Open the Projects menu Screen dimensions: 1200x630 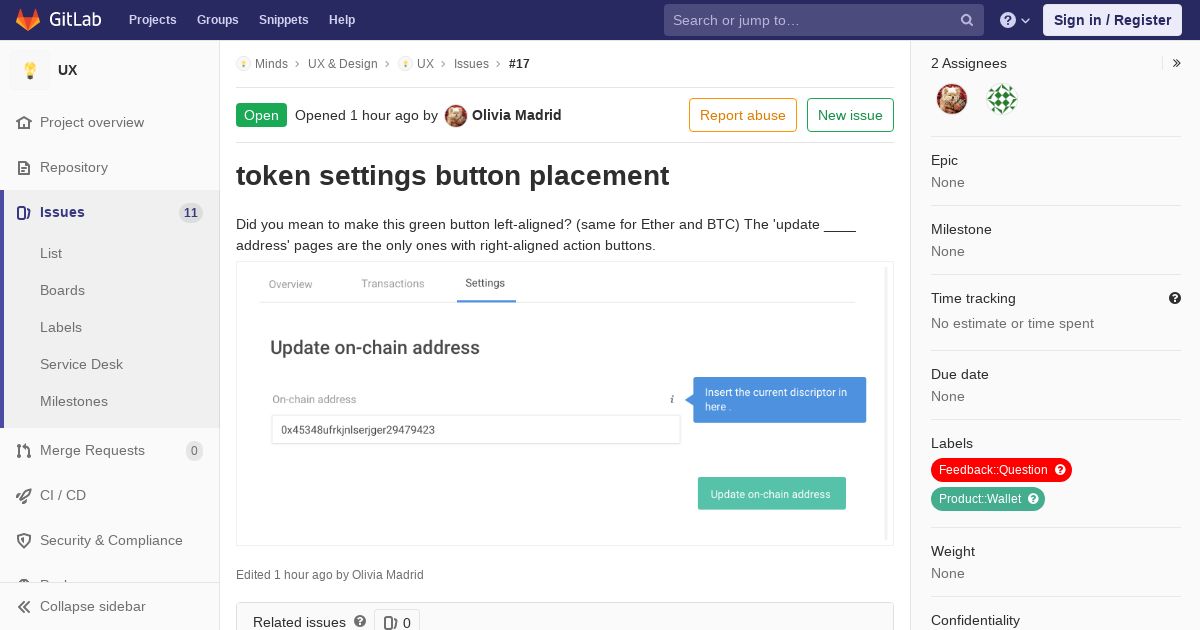tap(153, 20)
